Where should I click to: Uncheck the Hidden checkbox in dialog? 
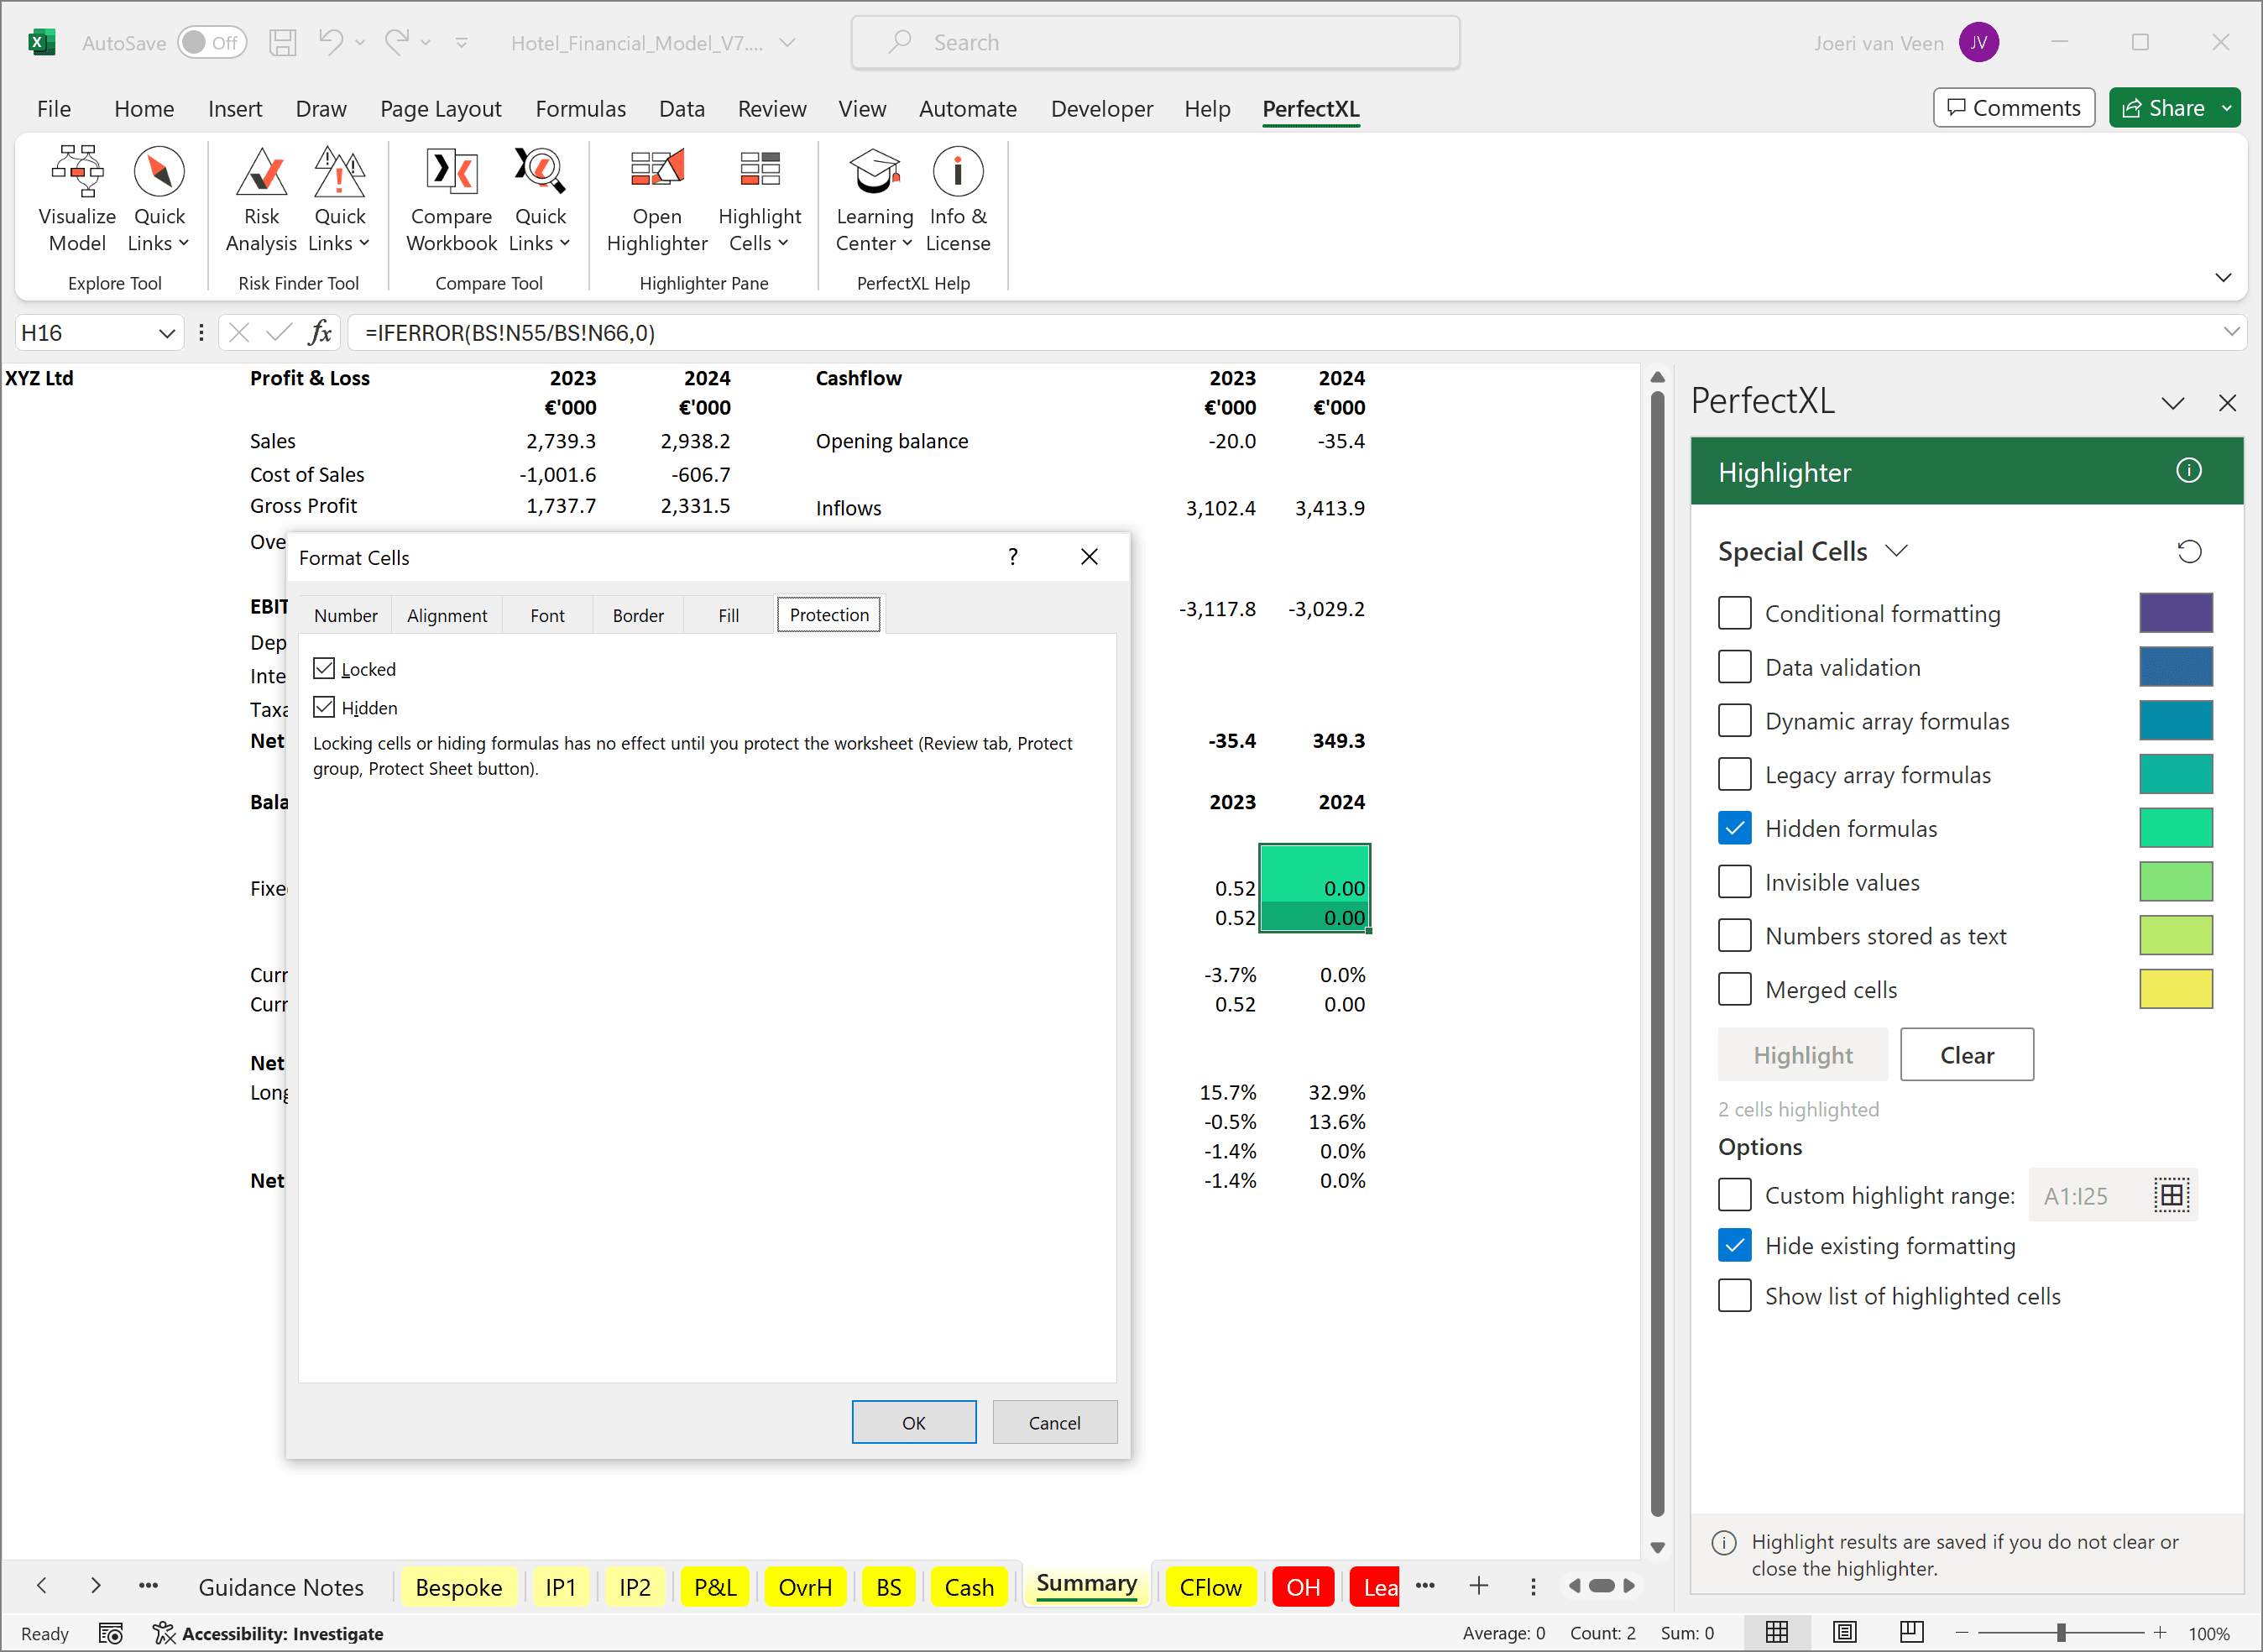click(324, 708)
